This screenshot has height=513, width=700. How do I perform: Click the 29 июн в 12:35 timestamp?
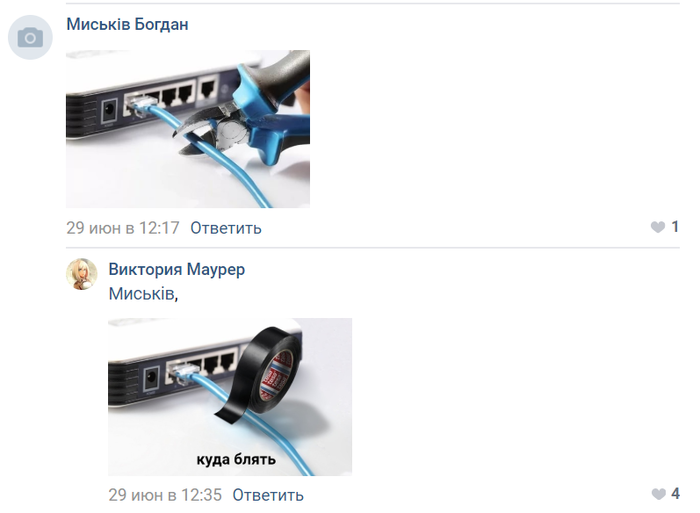click(x=165, y=495)
